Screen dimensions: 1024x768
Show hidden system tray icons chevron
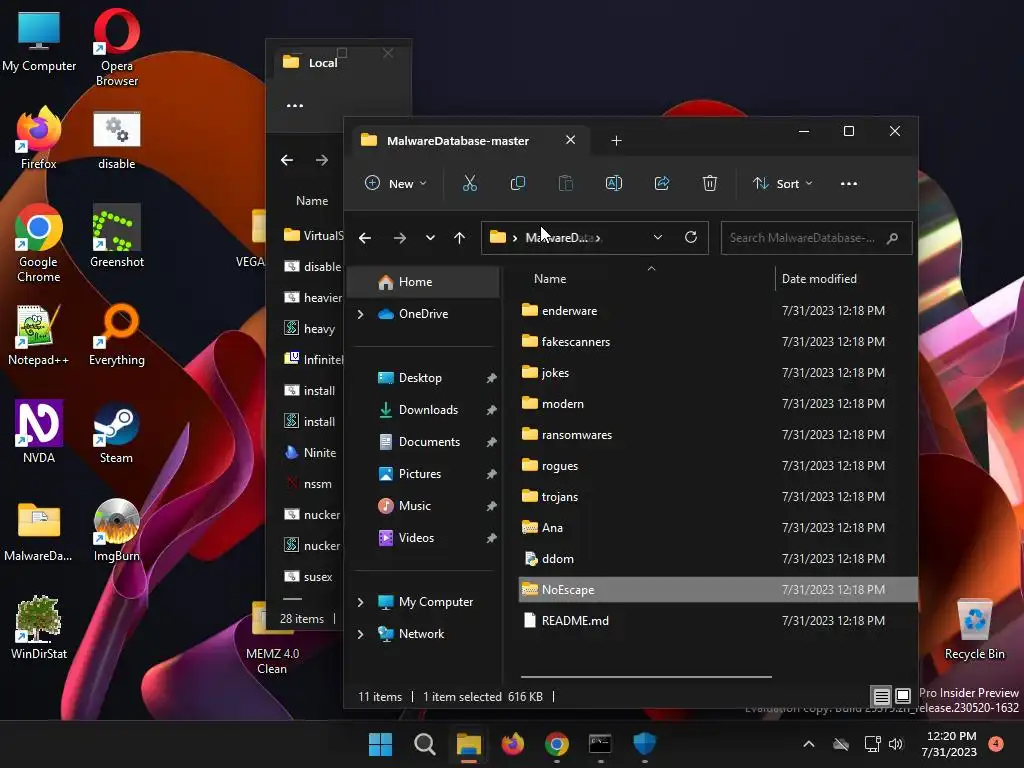[x=808, y=744]
